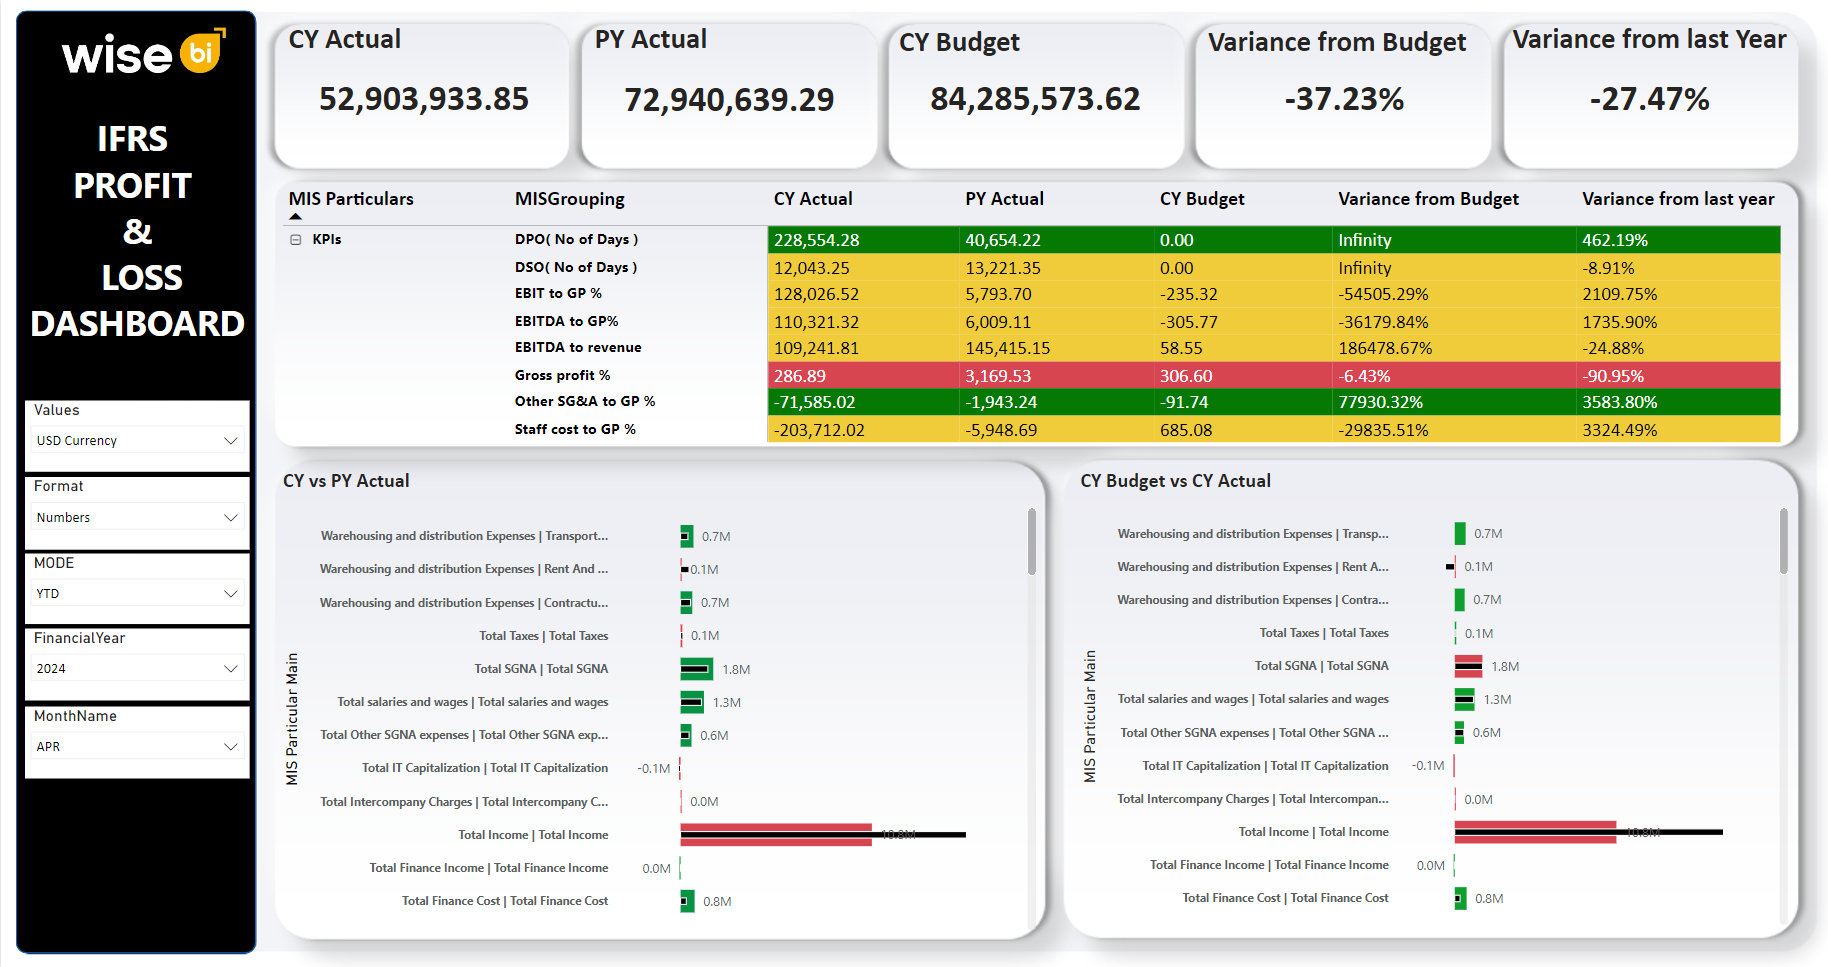Select the Variance from last Year card -27.47%
This screenshot has width=1828, height=967.
point(1649,99)
